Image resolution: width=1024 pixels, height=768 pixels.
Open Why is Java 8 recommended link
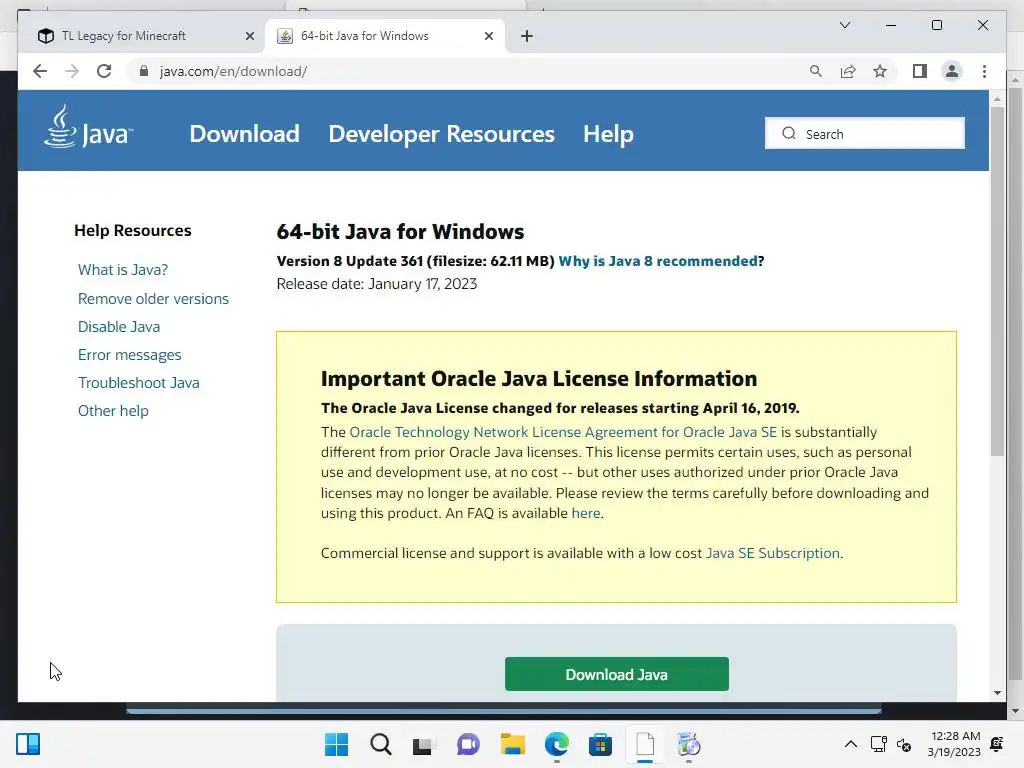[658, 261]
